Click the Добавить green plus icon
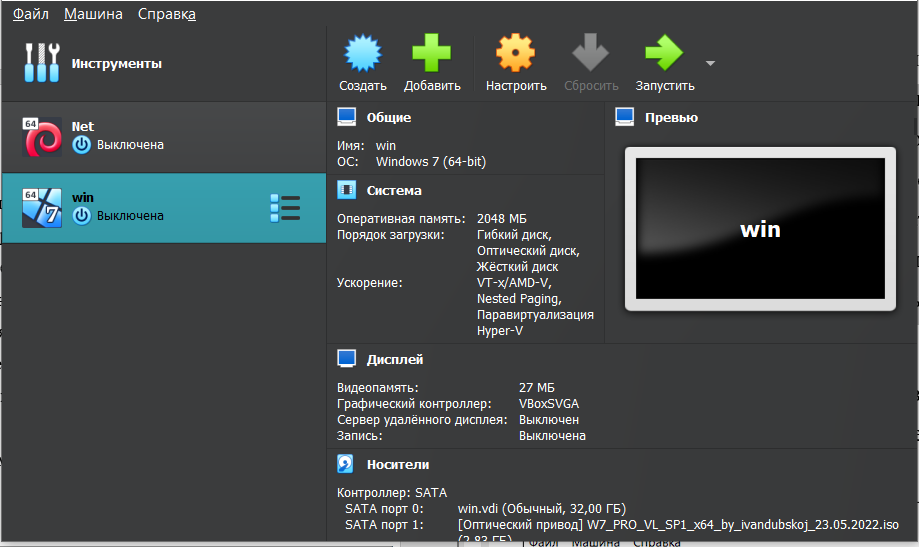The image size is (919, 547). tap(431, 53)
